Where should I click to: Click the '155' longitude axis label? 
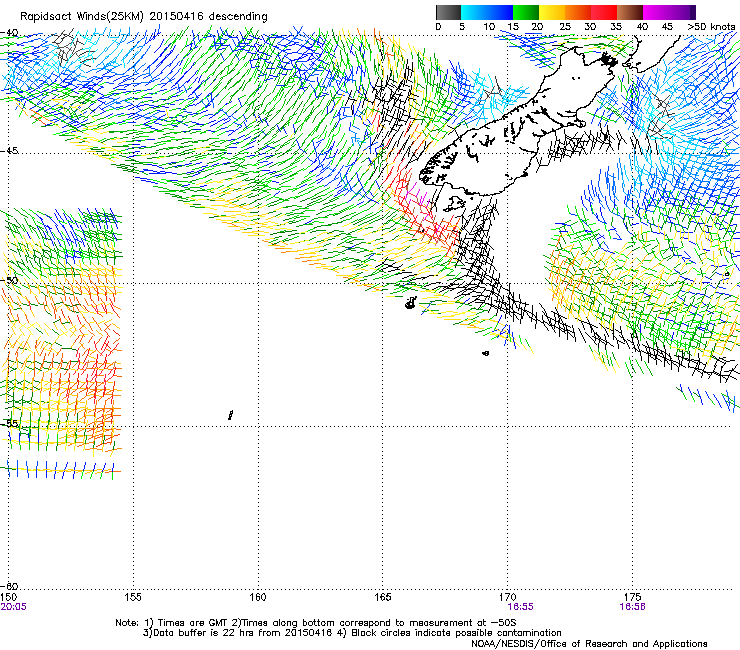pos(133,597)
